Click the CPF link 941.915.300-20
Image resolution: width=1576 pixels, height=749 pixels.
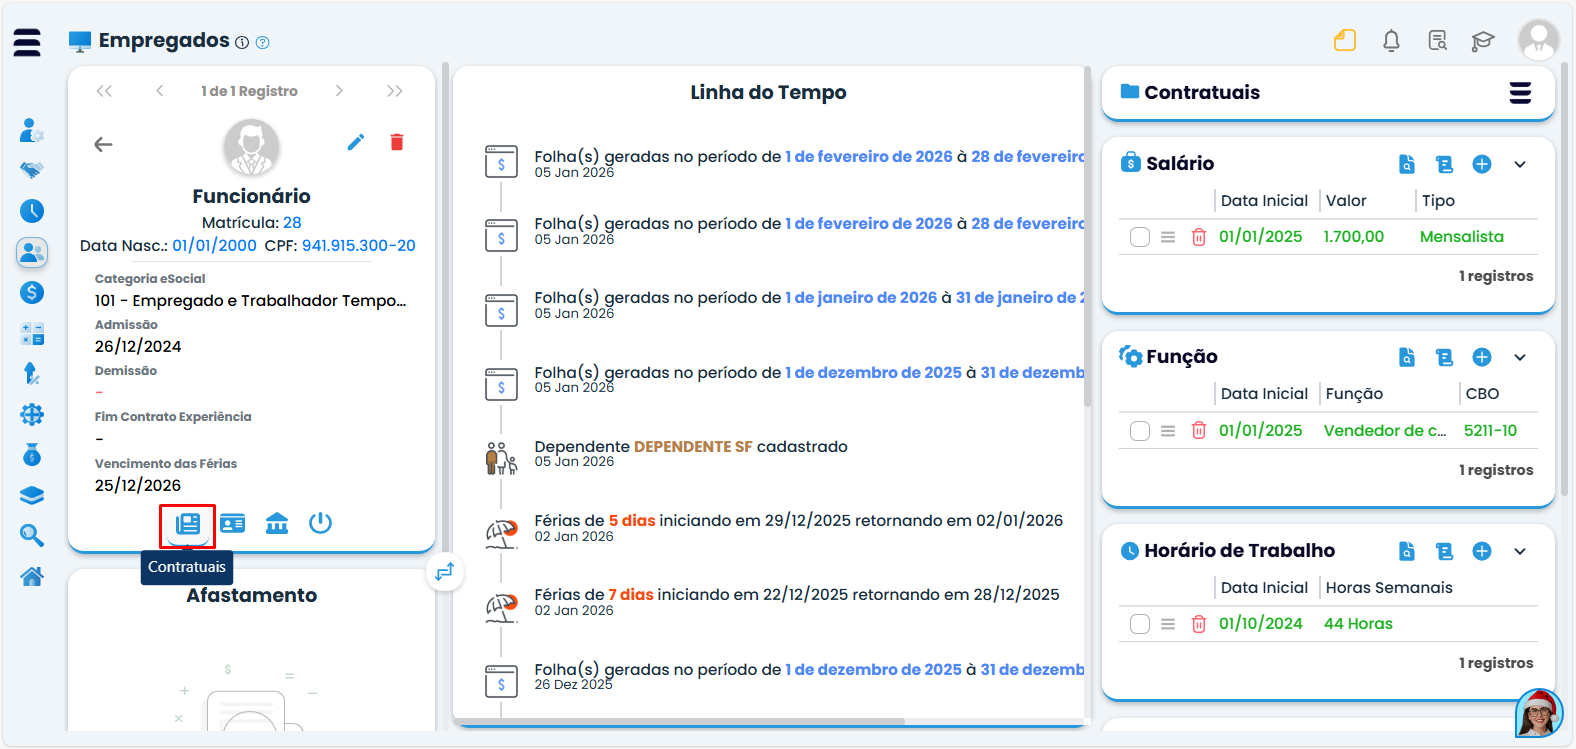[x=358, y=246]
